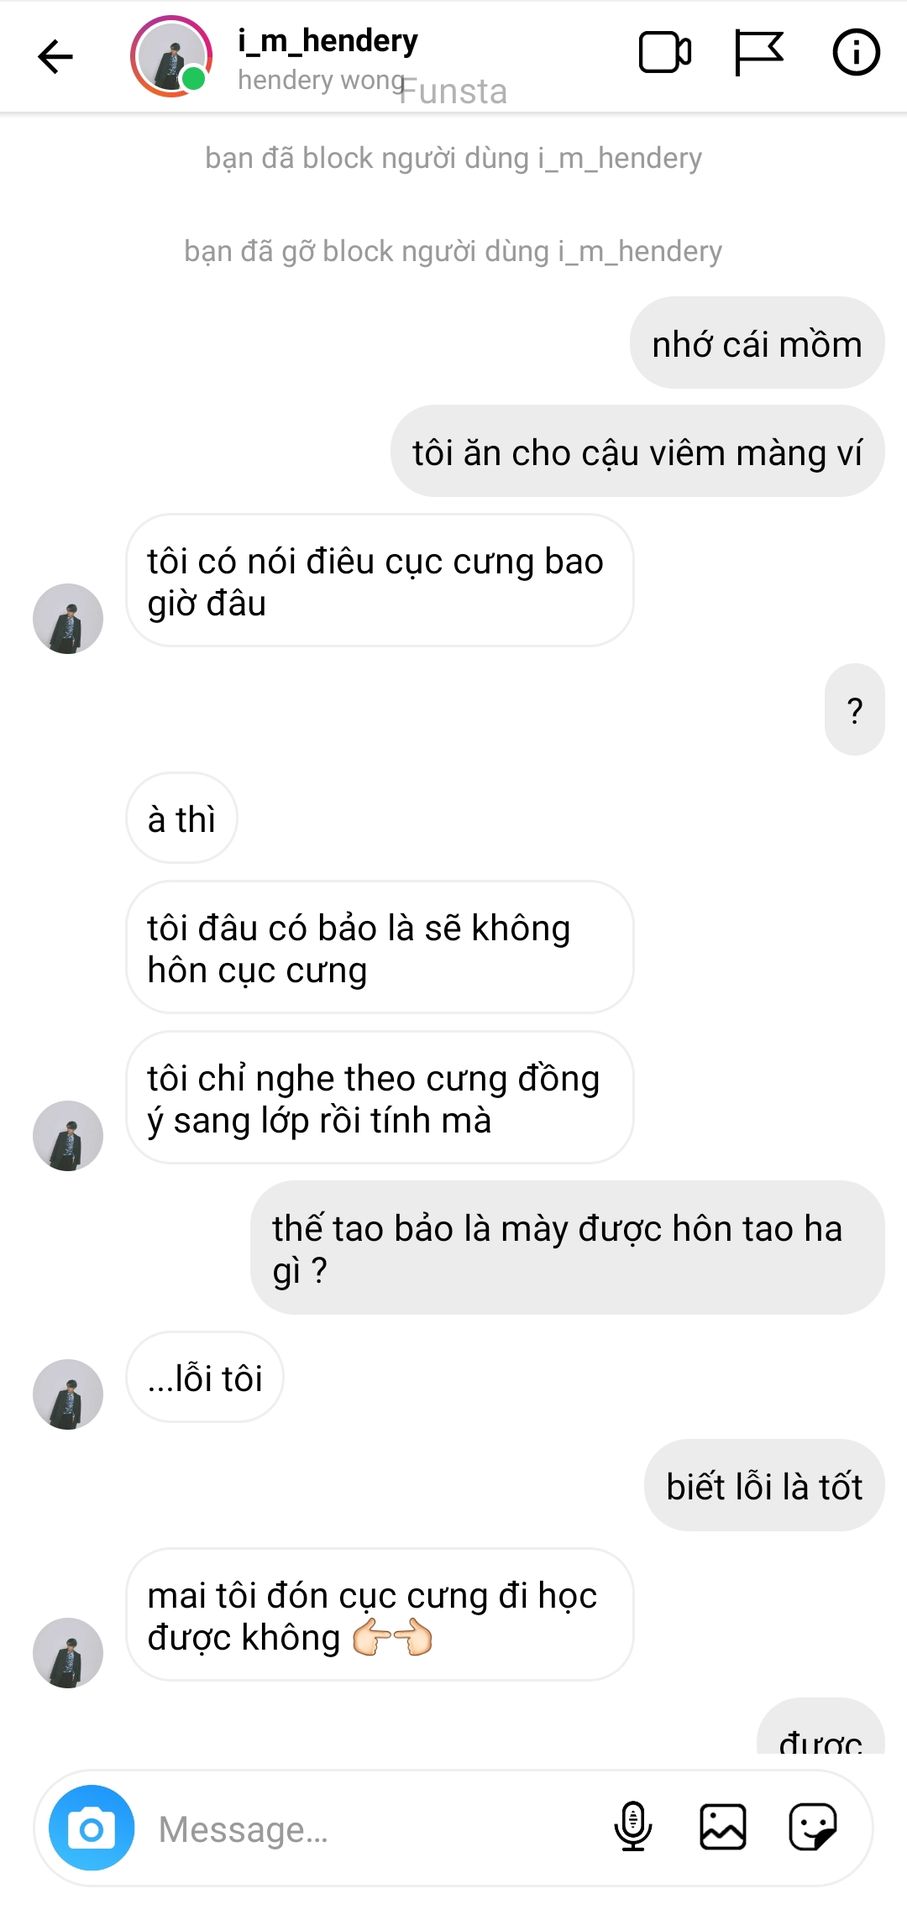This screenshot has width=907, height=1920.
Task: Open the sticker icon
Action: point(813,1827)
